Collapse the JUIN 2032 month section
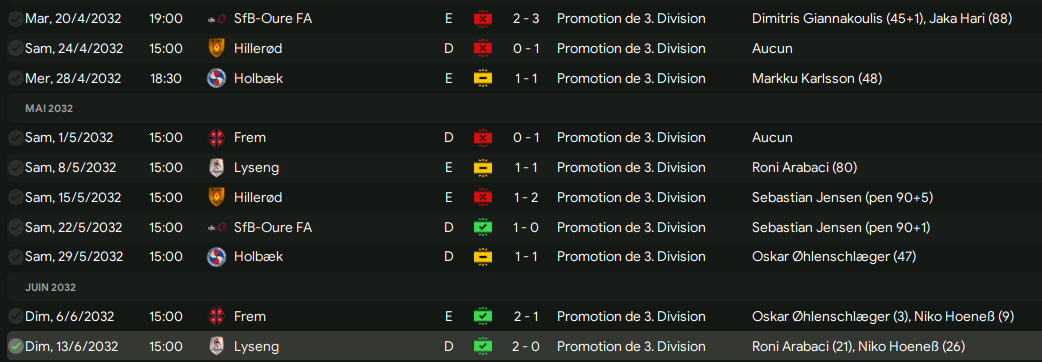1042x362 pixels. click(51, 288)
